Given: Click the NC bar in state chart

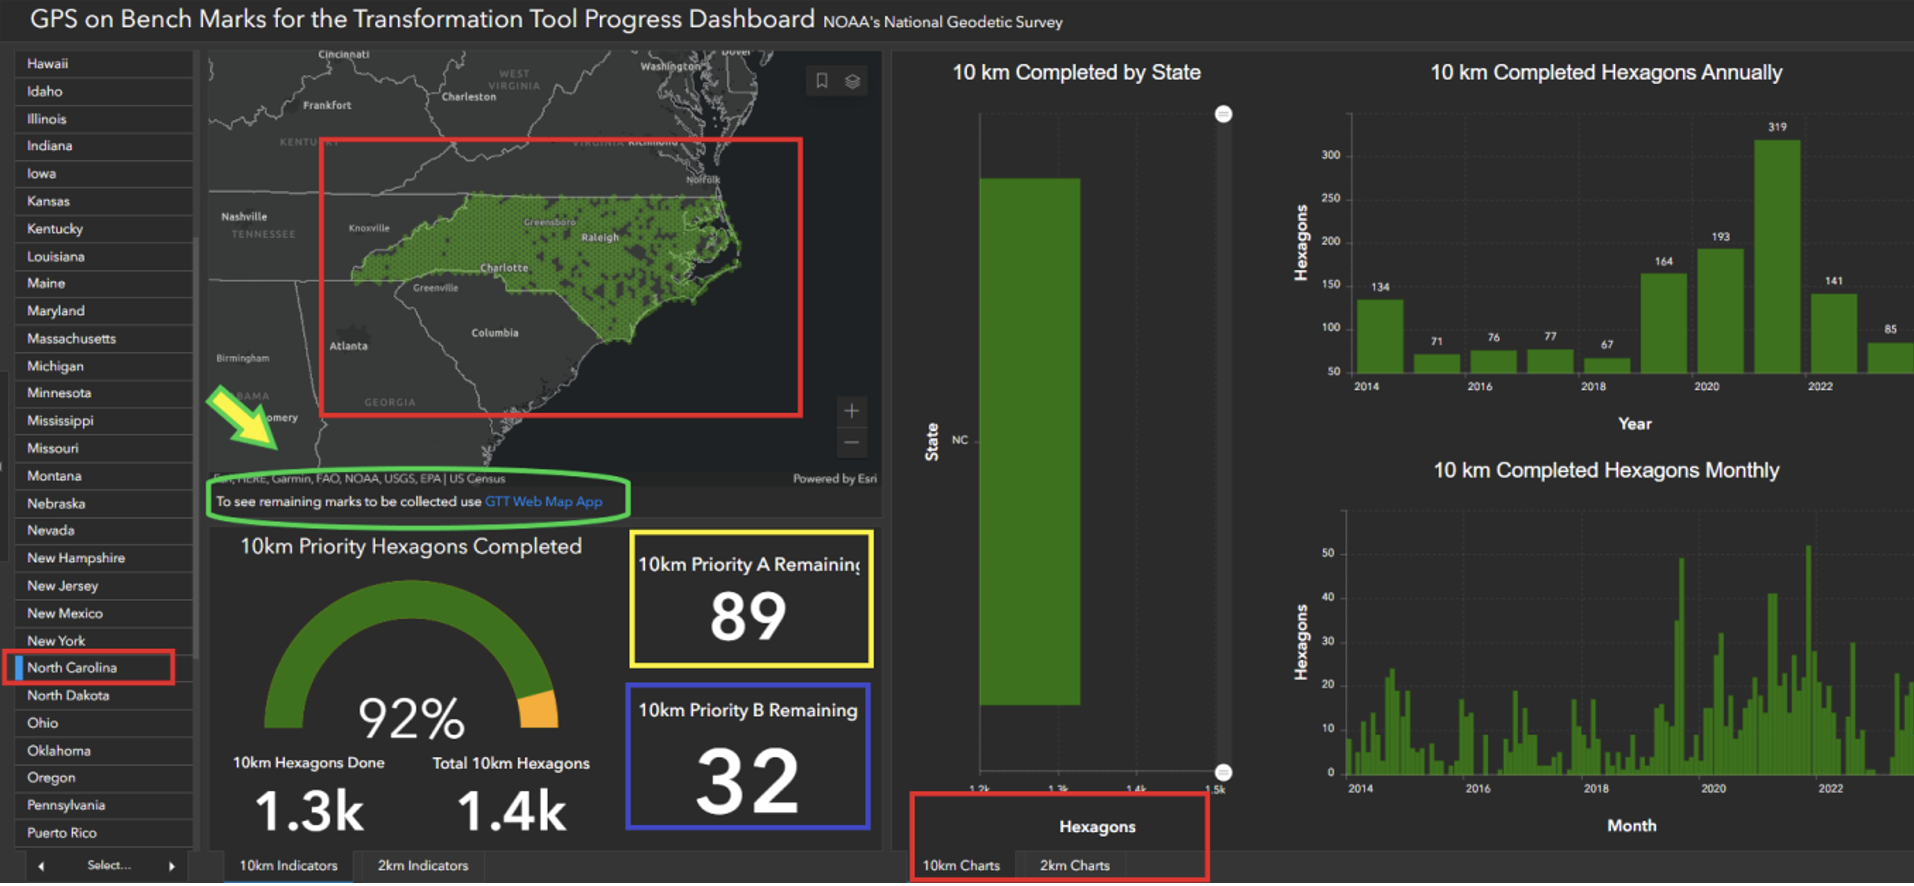Looking at the screenshot, I should click(x=1029, y=441).
